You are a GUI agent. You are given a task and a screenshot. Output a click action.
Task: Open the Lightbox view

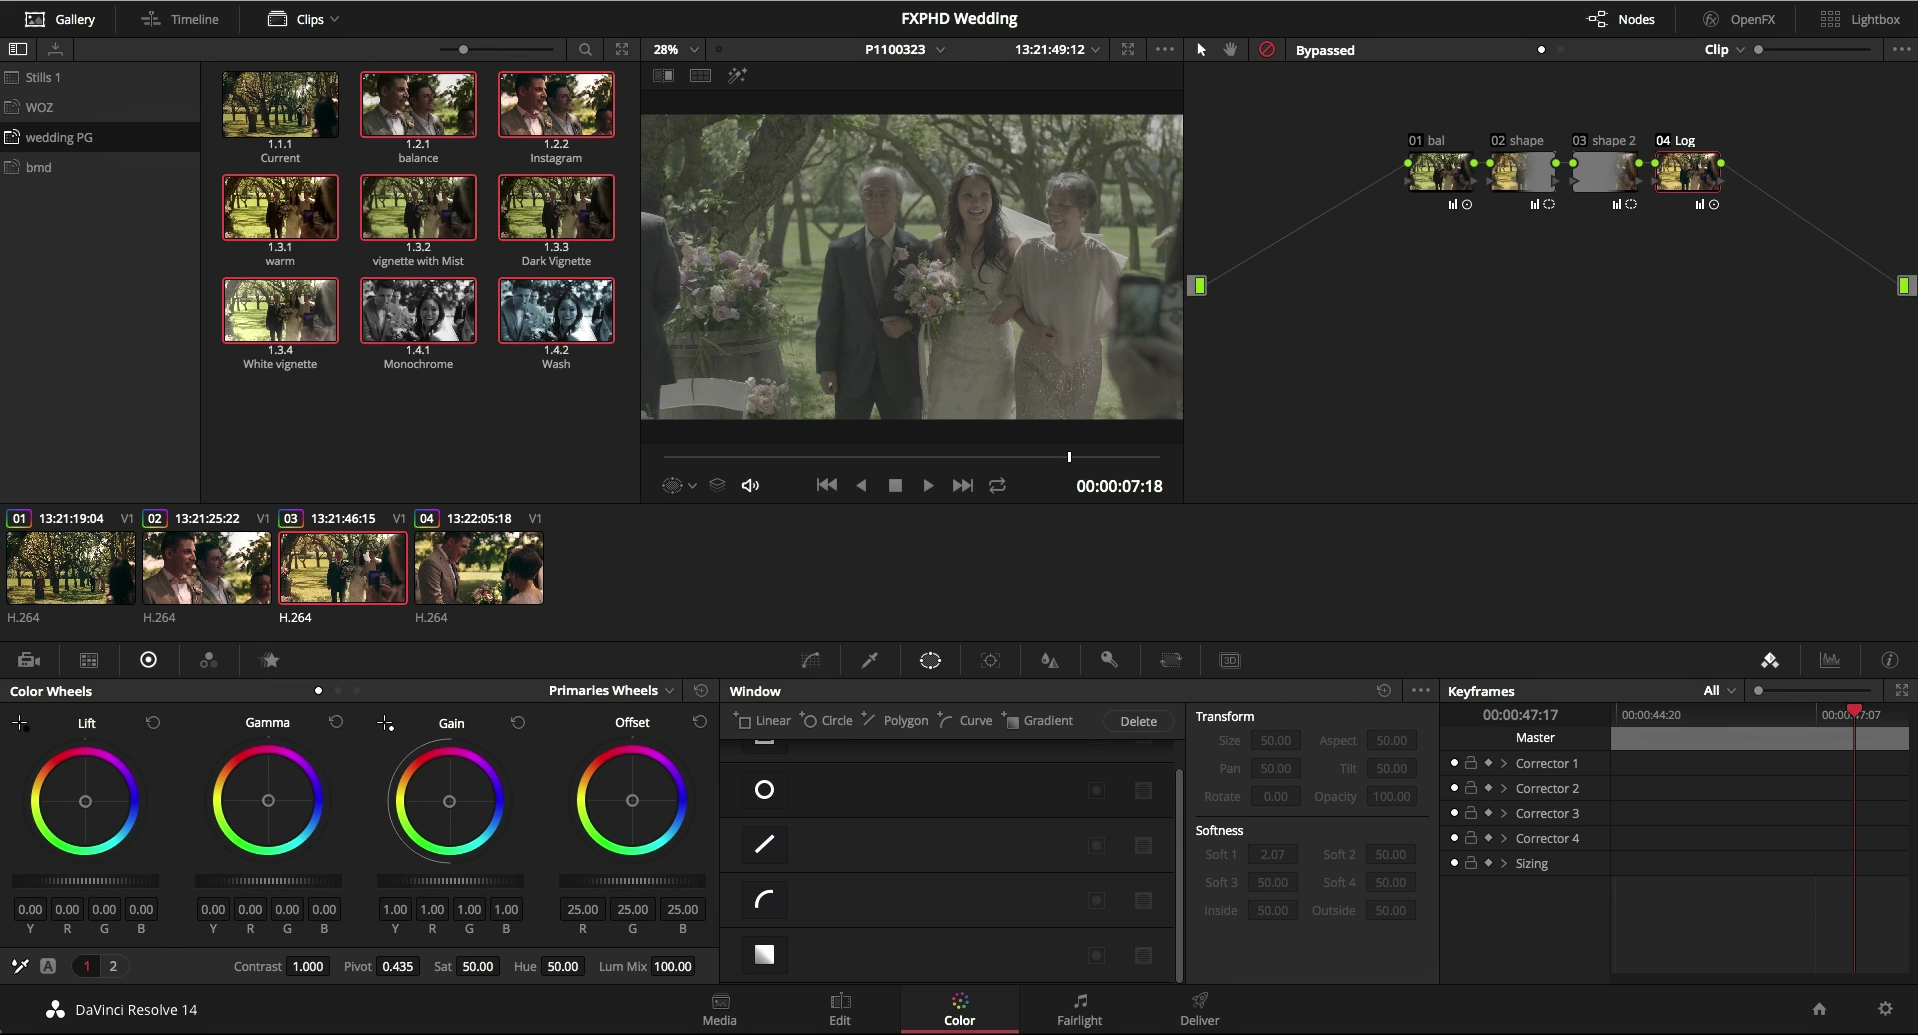(x=1860, y=19)
